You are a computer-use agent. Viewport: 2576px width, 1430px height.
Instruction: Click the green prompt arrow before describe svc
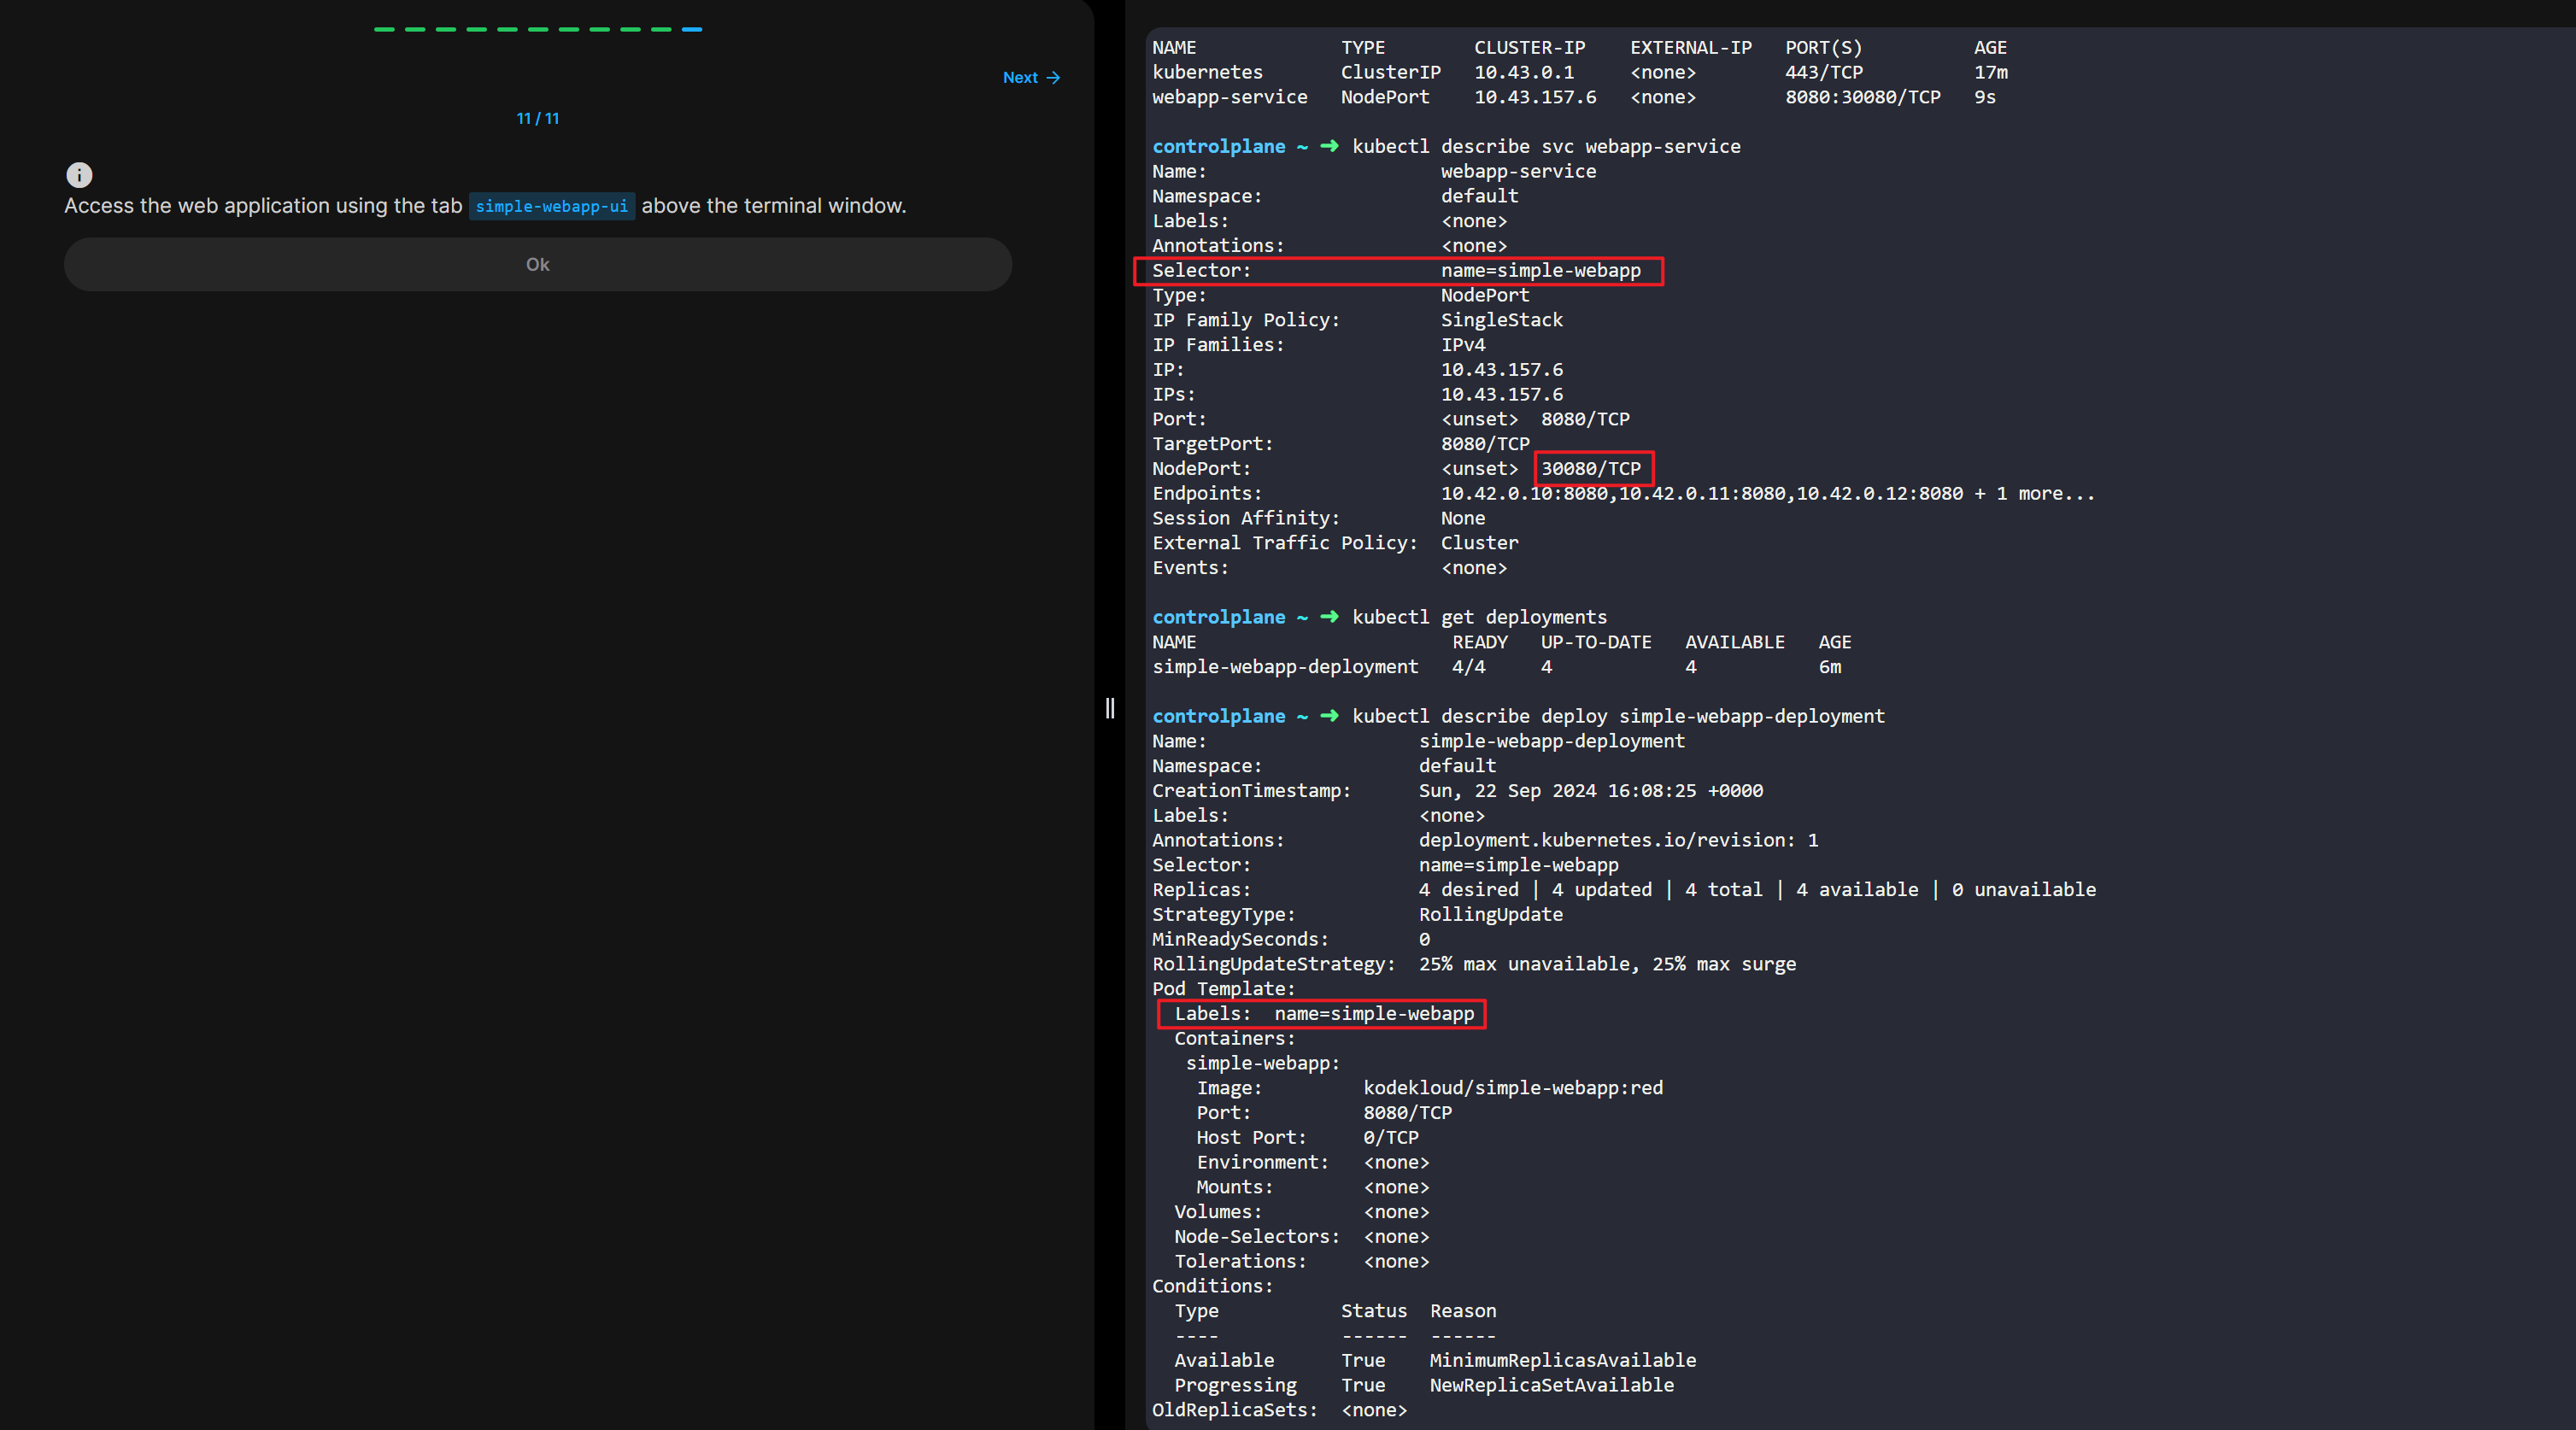point(1329,146)
